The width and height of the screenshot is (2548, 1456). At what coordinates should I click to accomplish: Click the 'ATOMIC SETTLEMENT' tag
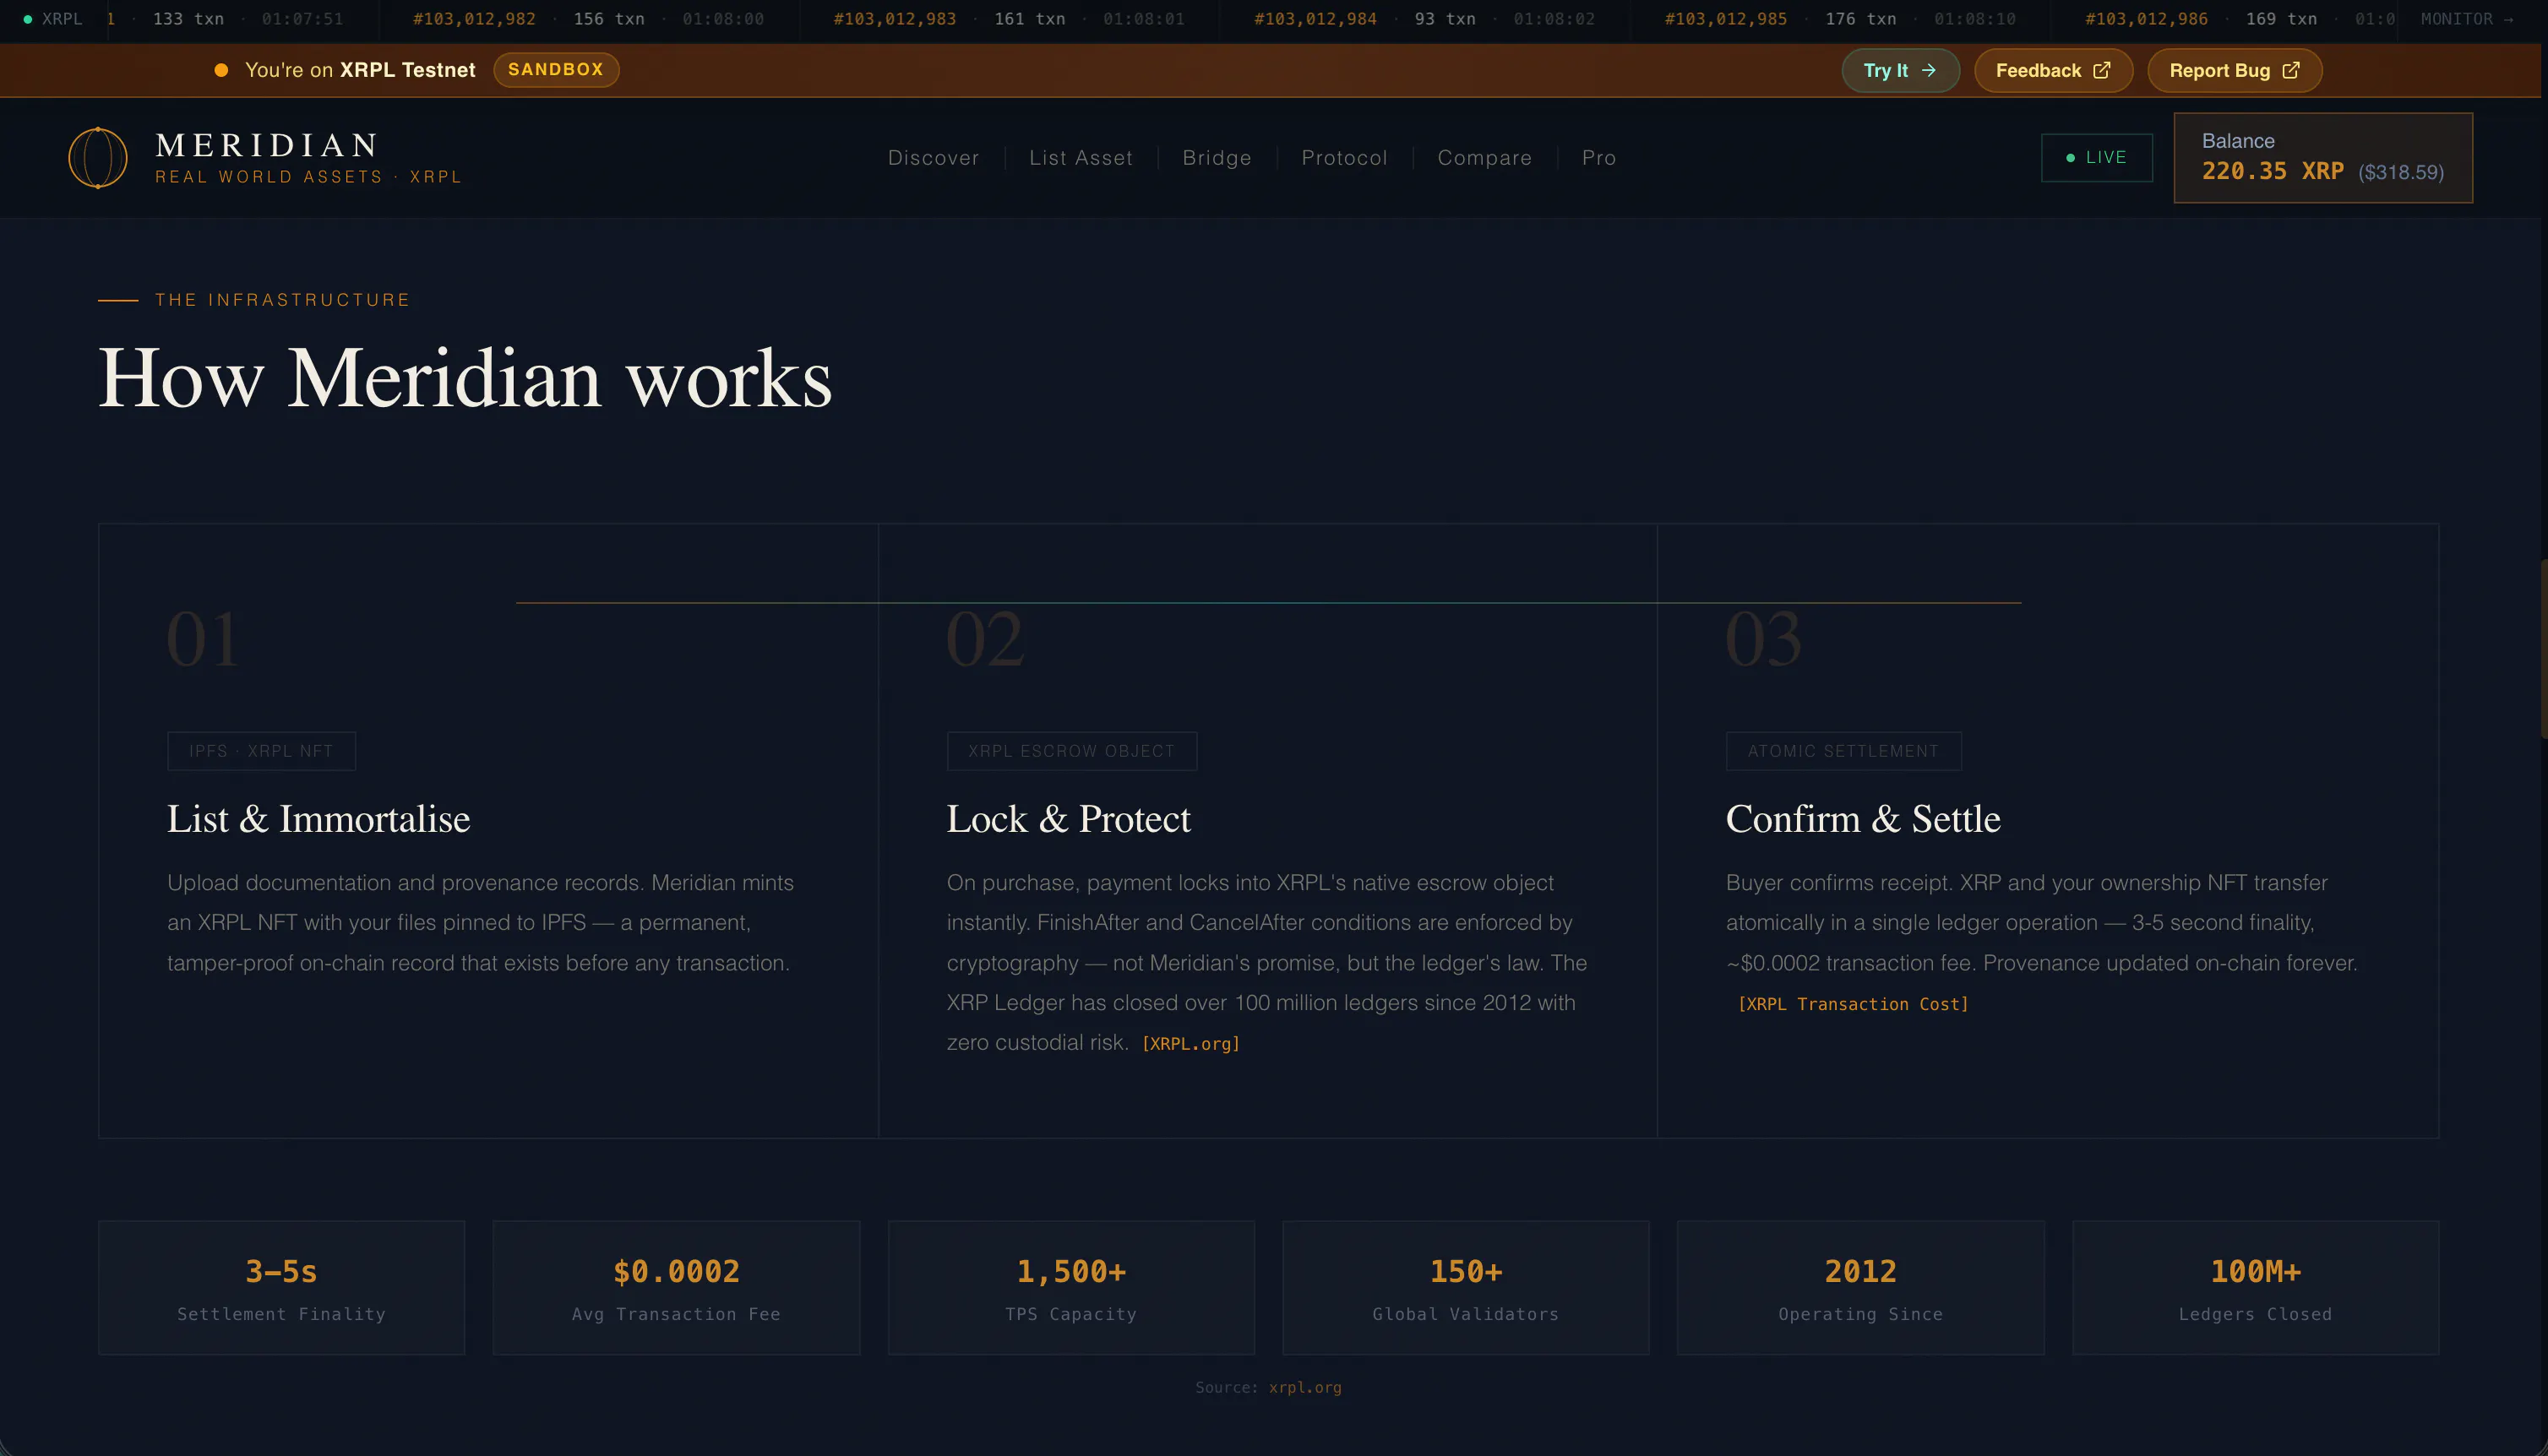[x=1843, y=751]
